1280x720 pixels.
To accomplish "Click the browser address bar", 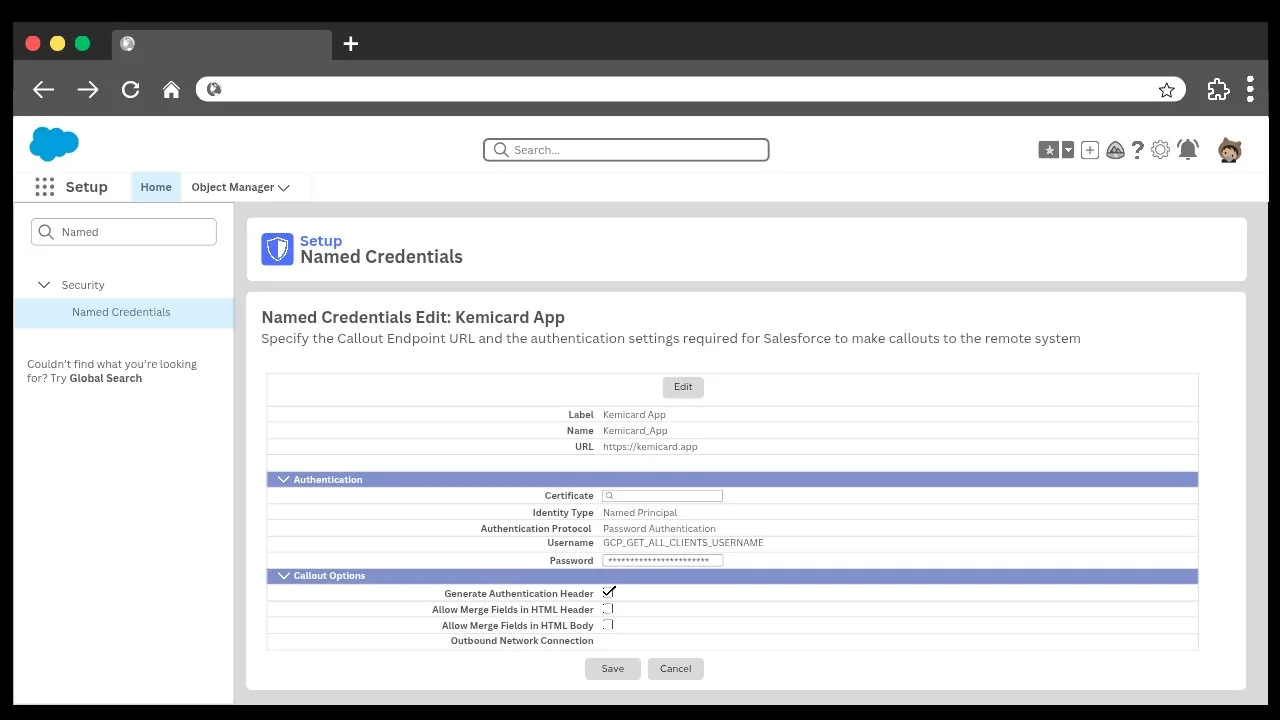I will (x=690, y=89).
